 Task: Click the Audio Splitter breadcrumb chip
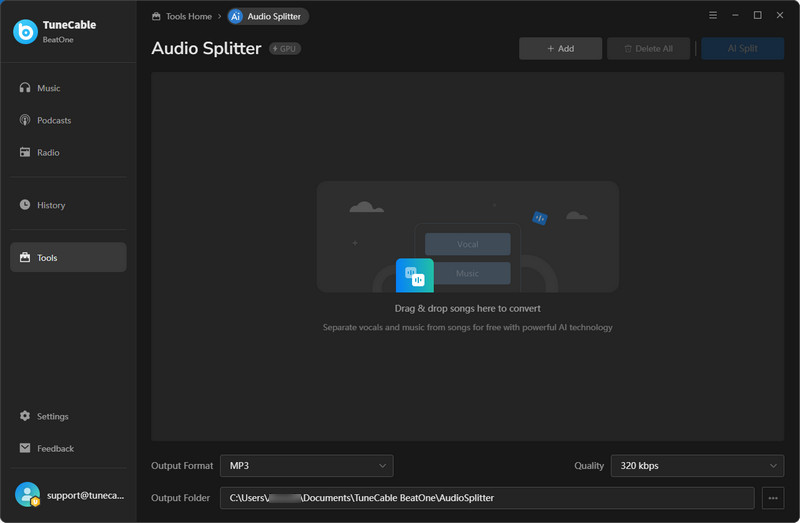pyautogui.click(x=268, y=16)
